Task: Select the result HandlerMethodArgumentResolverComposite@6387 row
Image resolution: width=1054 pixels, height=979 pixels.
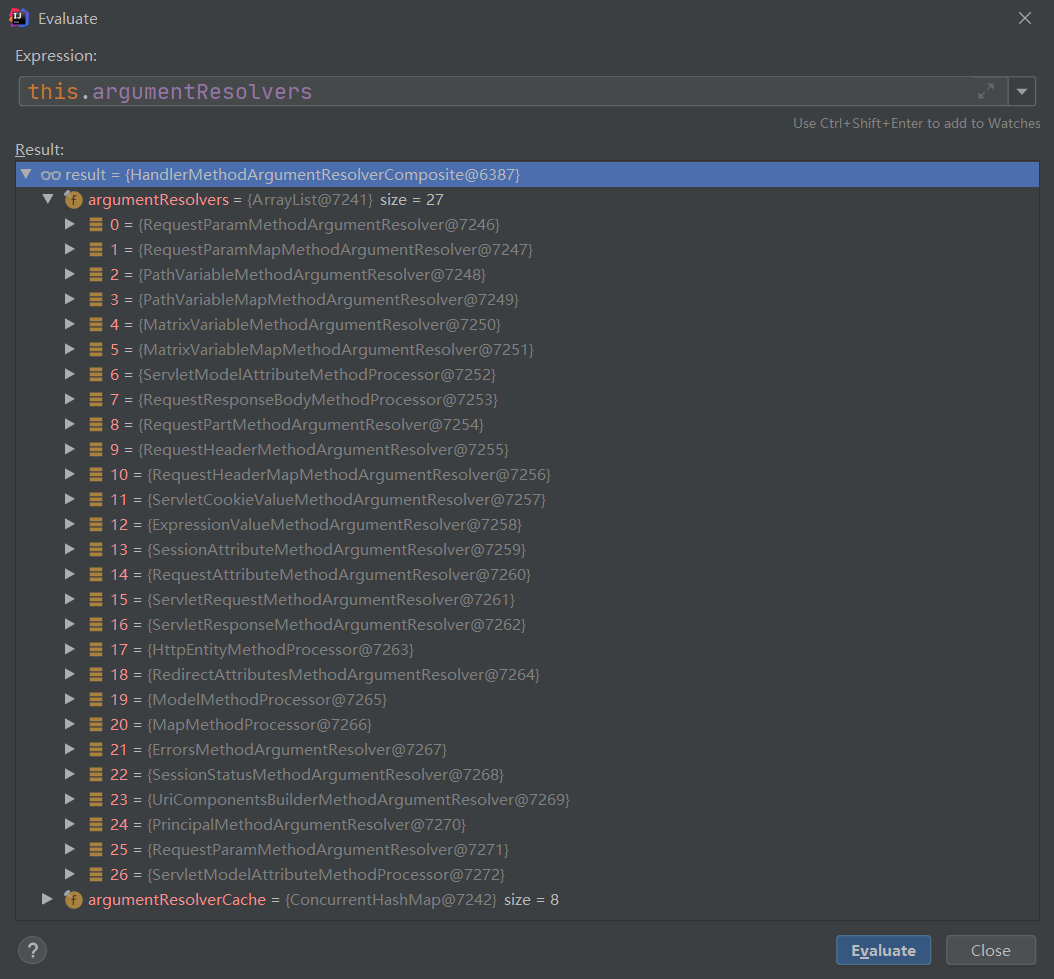Action: pos(527,174)
